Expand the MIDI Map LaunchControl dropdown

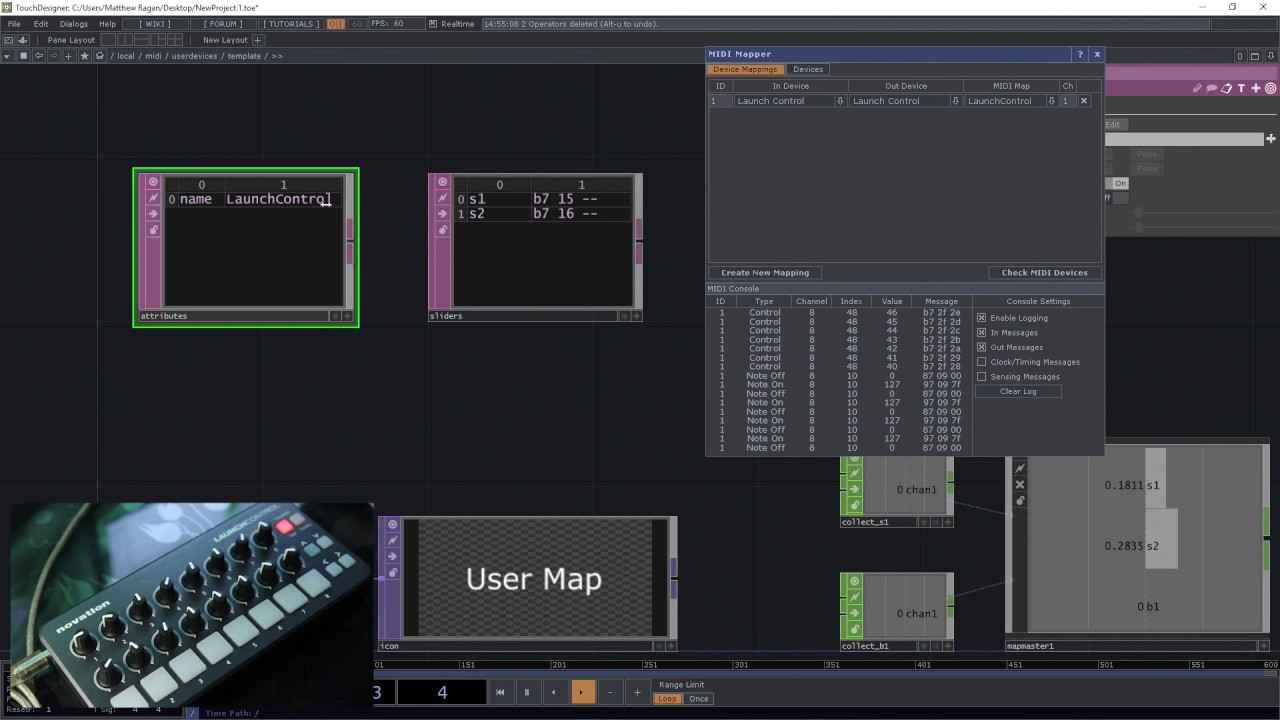(x=1051, y=101)
